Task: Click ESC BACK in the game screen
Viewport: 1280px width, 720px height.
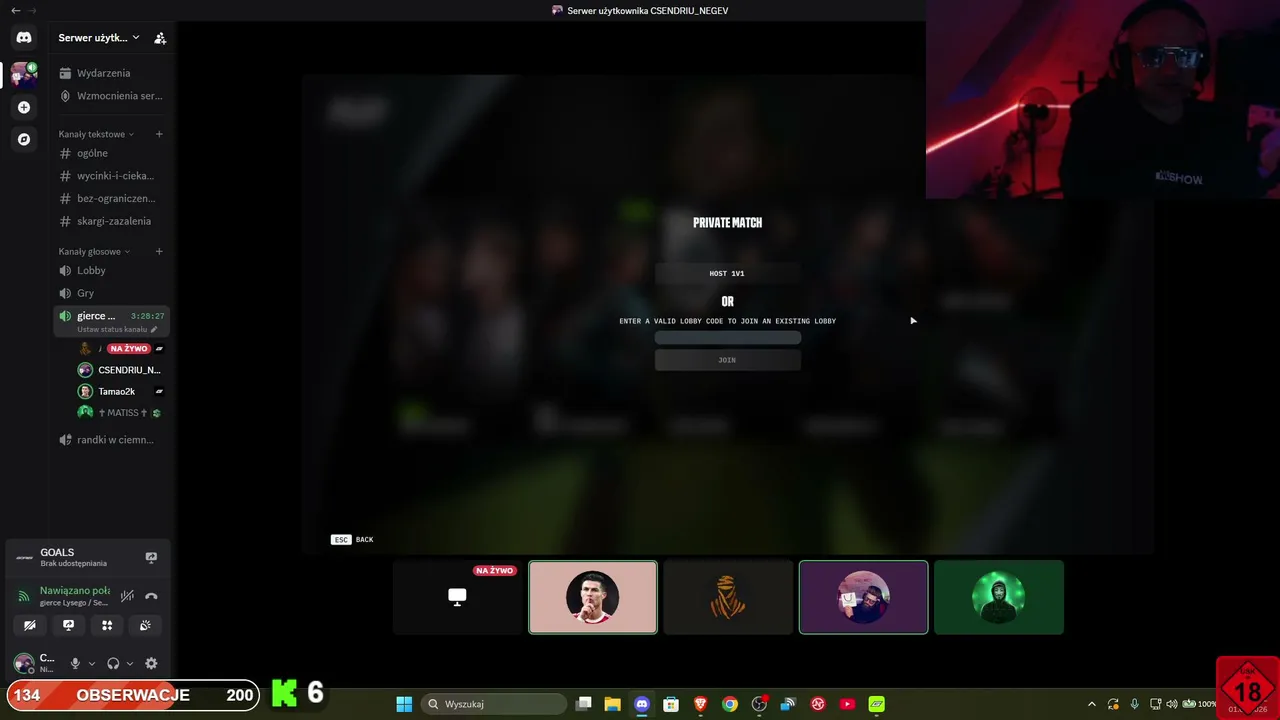Action: 352,540
